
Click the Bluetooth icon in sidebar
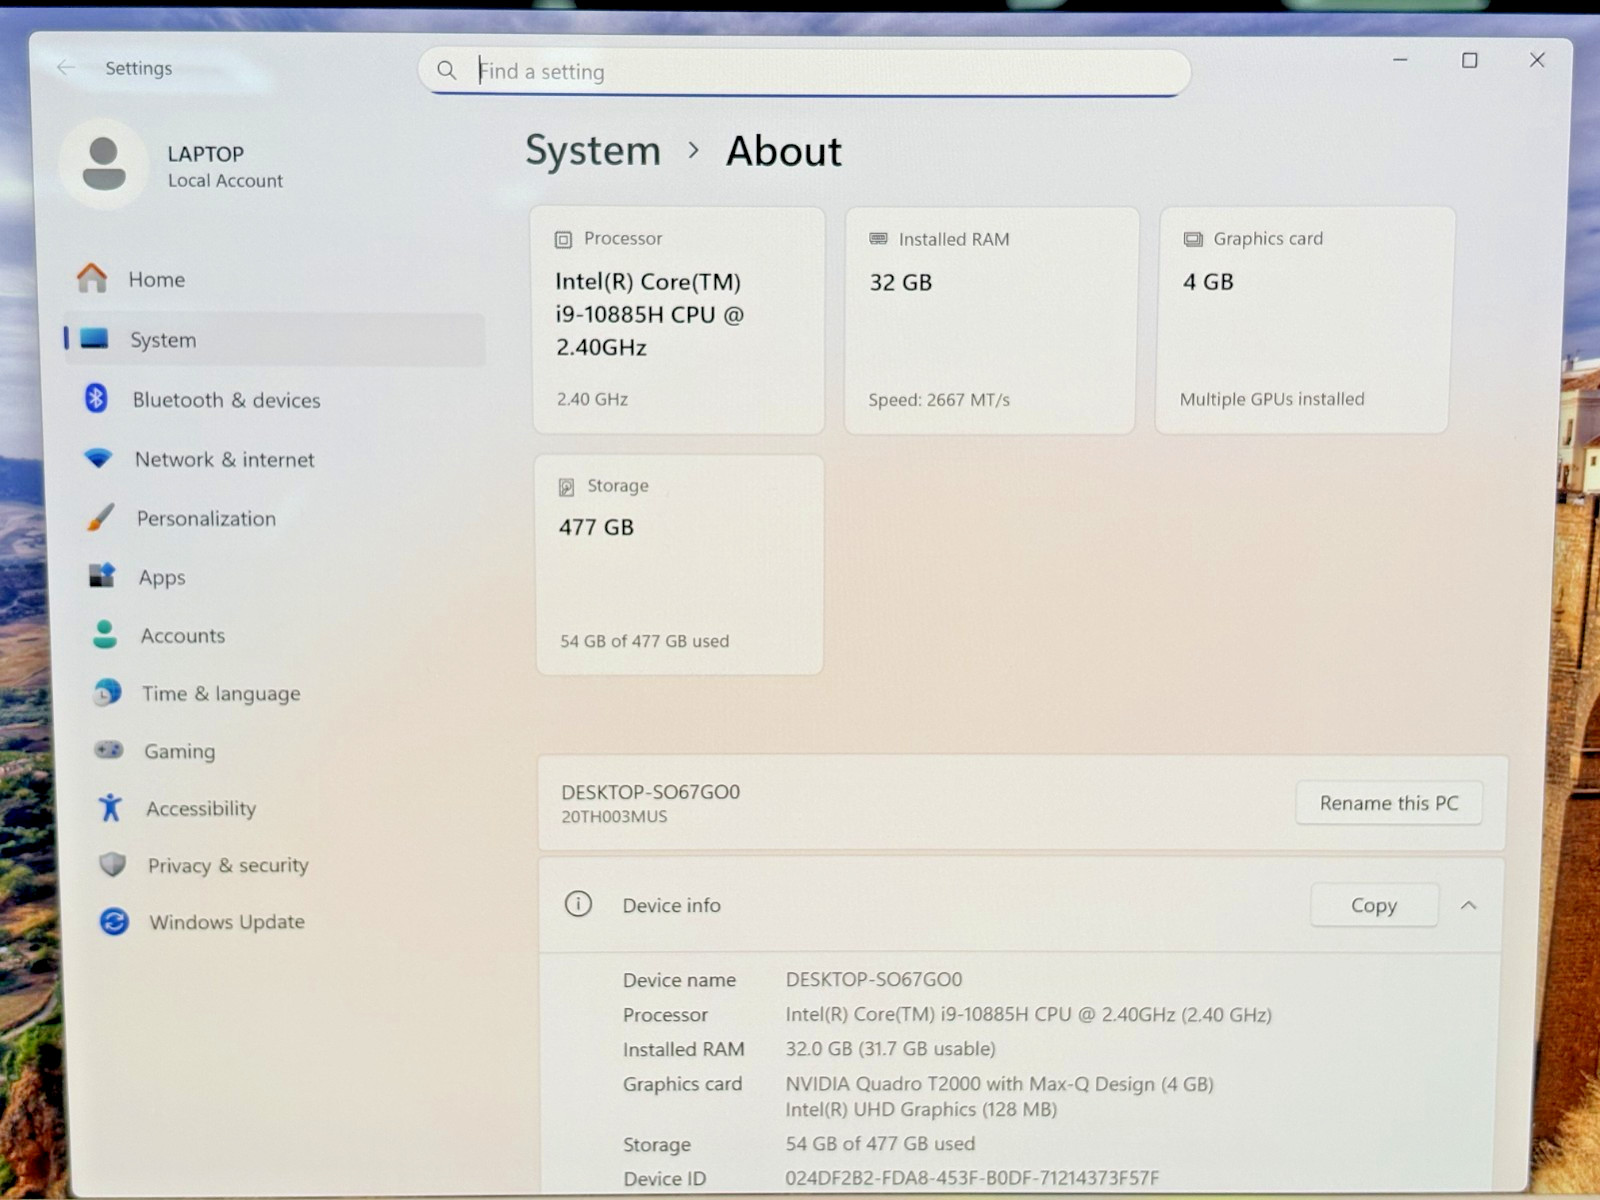[96, 398]
